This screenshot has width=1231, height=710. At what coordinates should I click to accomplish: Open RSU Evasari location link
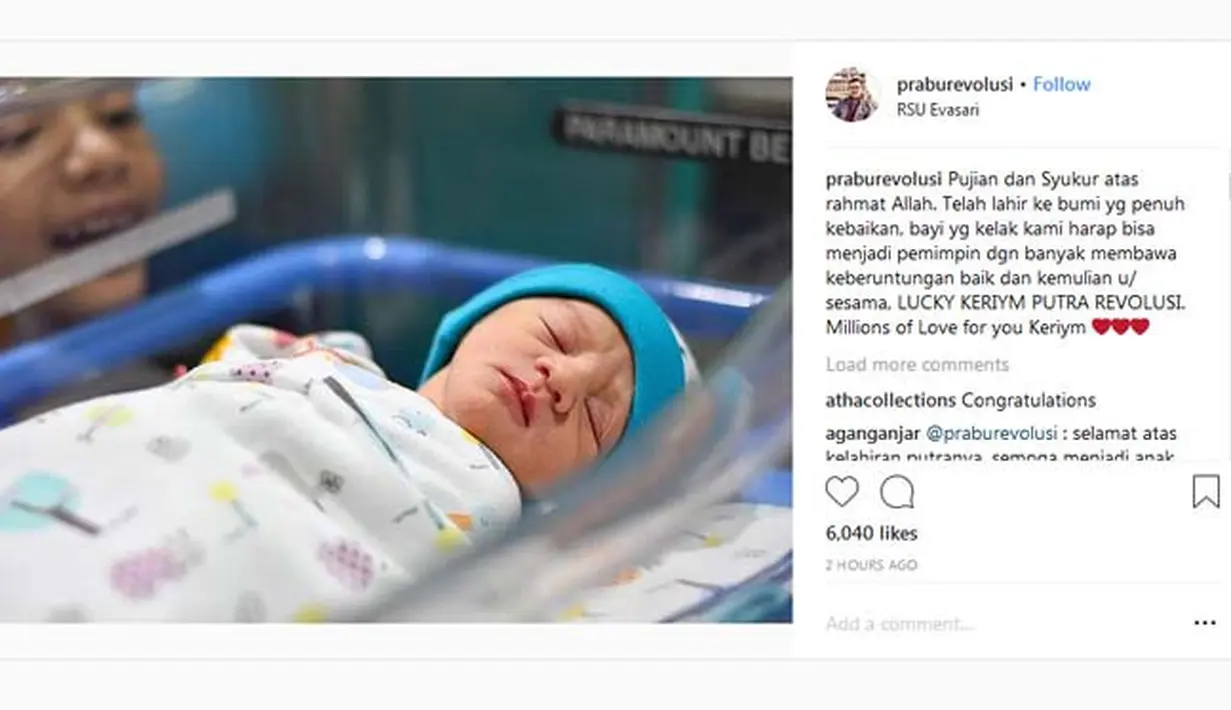937,110
